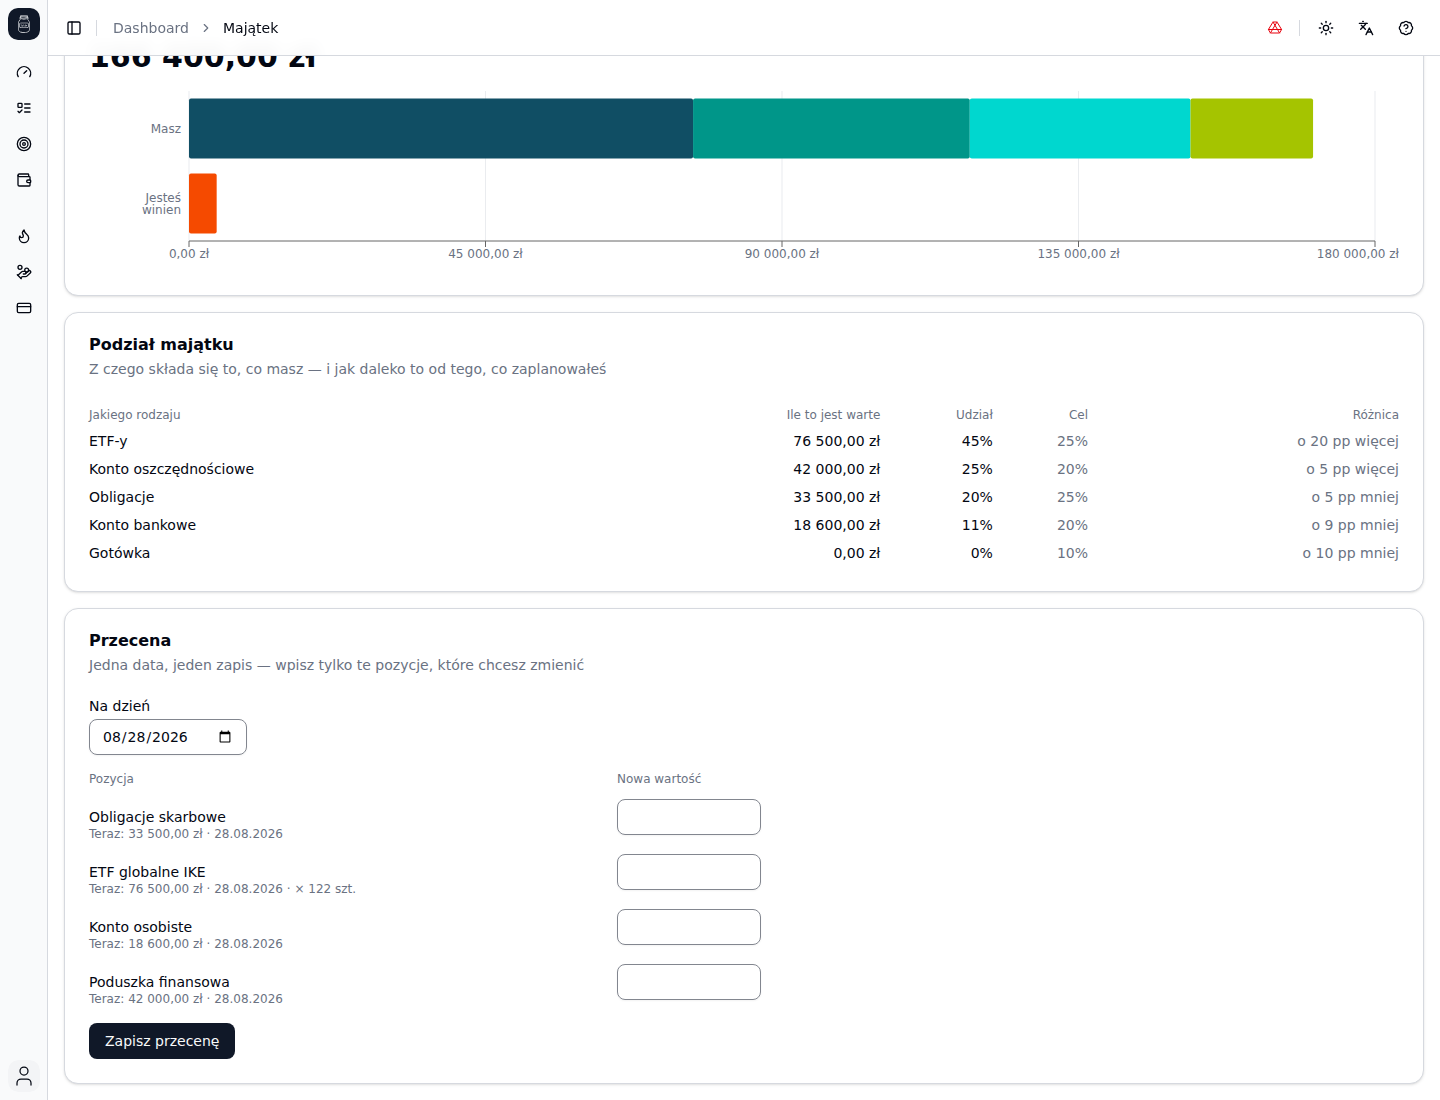
Task: Click the Na dzień date field
Action: pyautogui.click(x=168, y=737)
